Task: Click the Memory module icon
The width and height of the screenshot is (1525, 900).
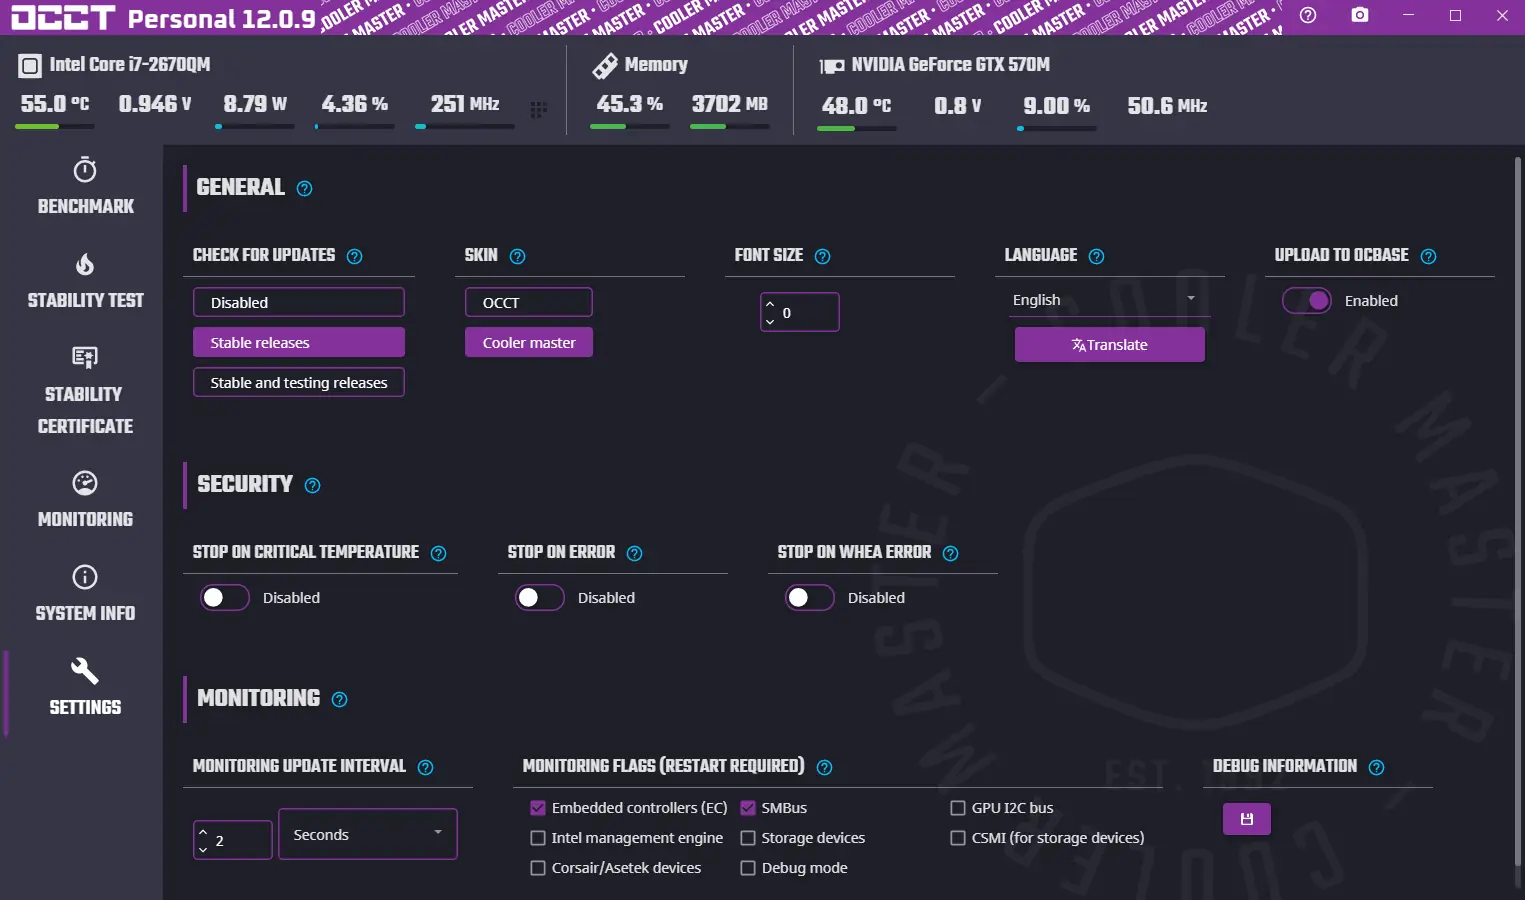Action: pyautogui.click(x=605, y=66)
